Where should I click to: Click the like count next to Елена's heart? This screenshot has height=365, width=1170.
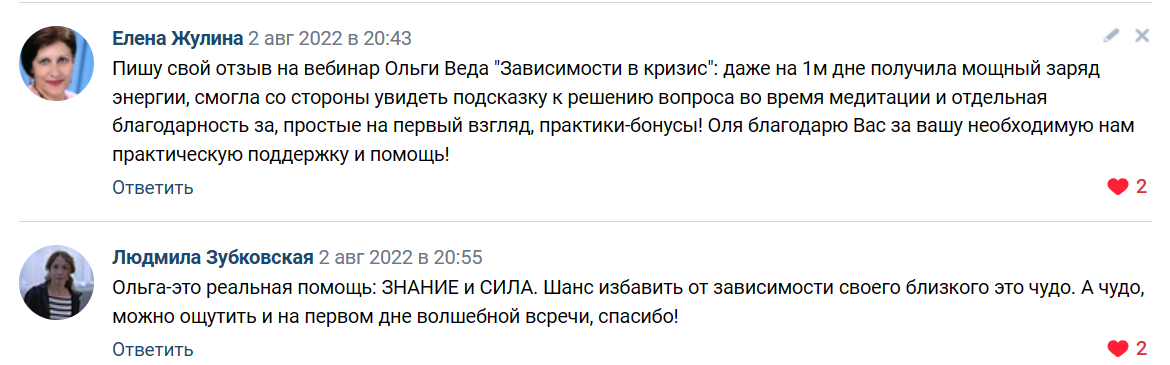[x=1141, y=187]
